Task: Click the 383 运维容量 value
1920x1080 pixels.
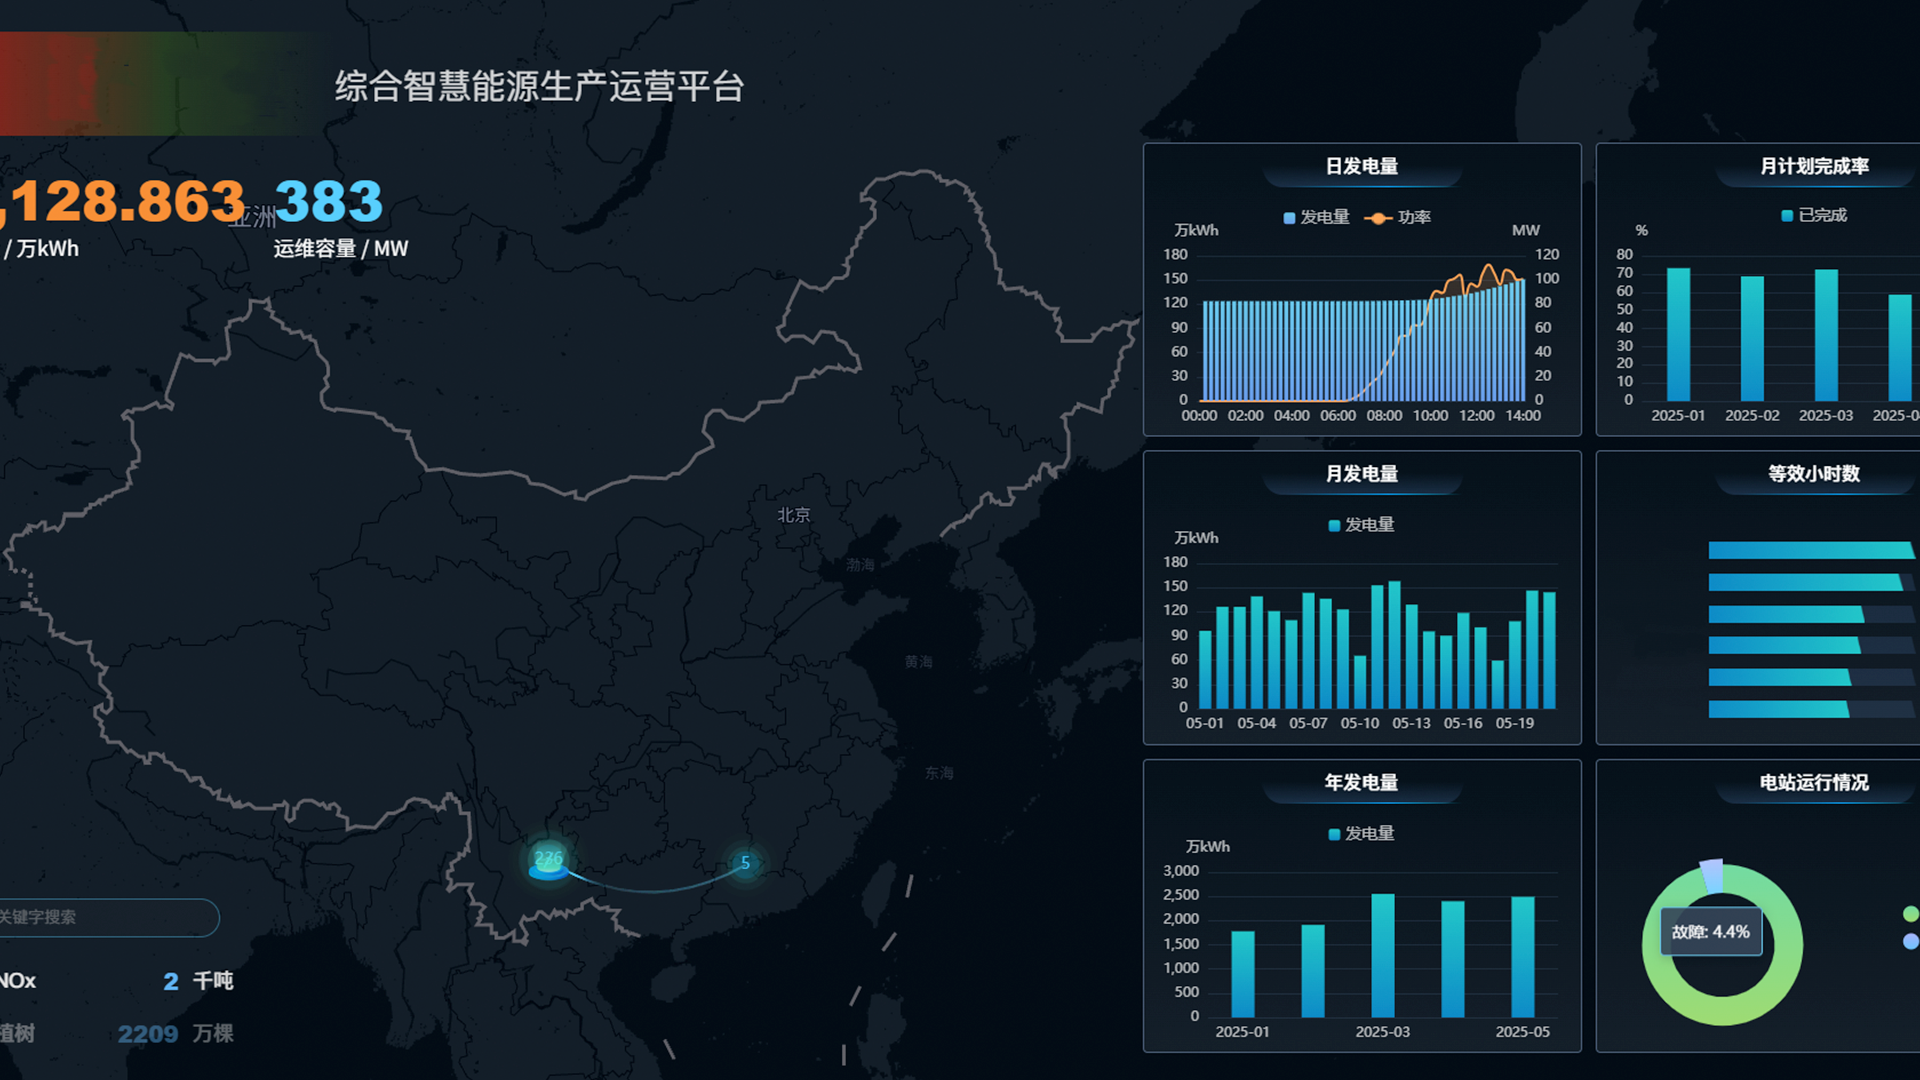Action: [x=328, y=201]
